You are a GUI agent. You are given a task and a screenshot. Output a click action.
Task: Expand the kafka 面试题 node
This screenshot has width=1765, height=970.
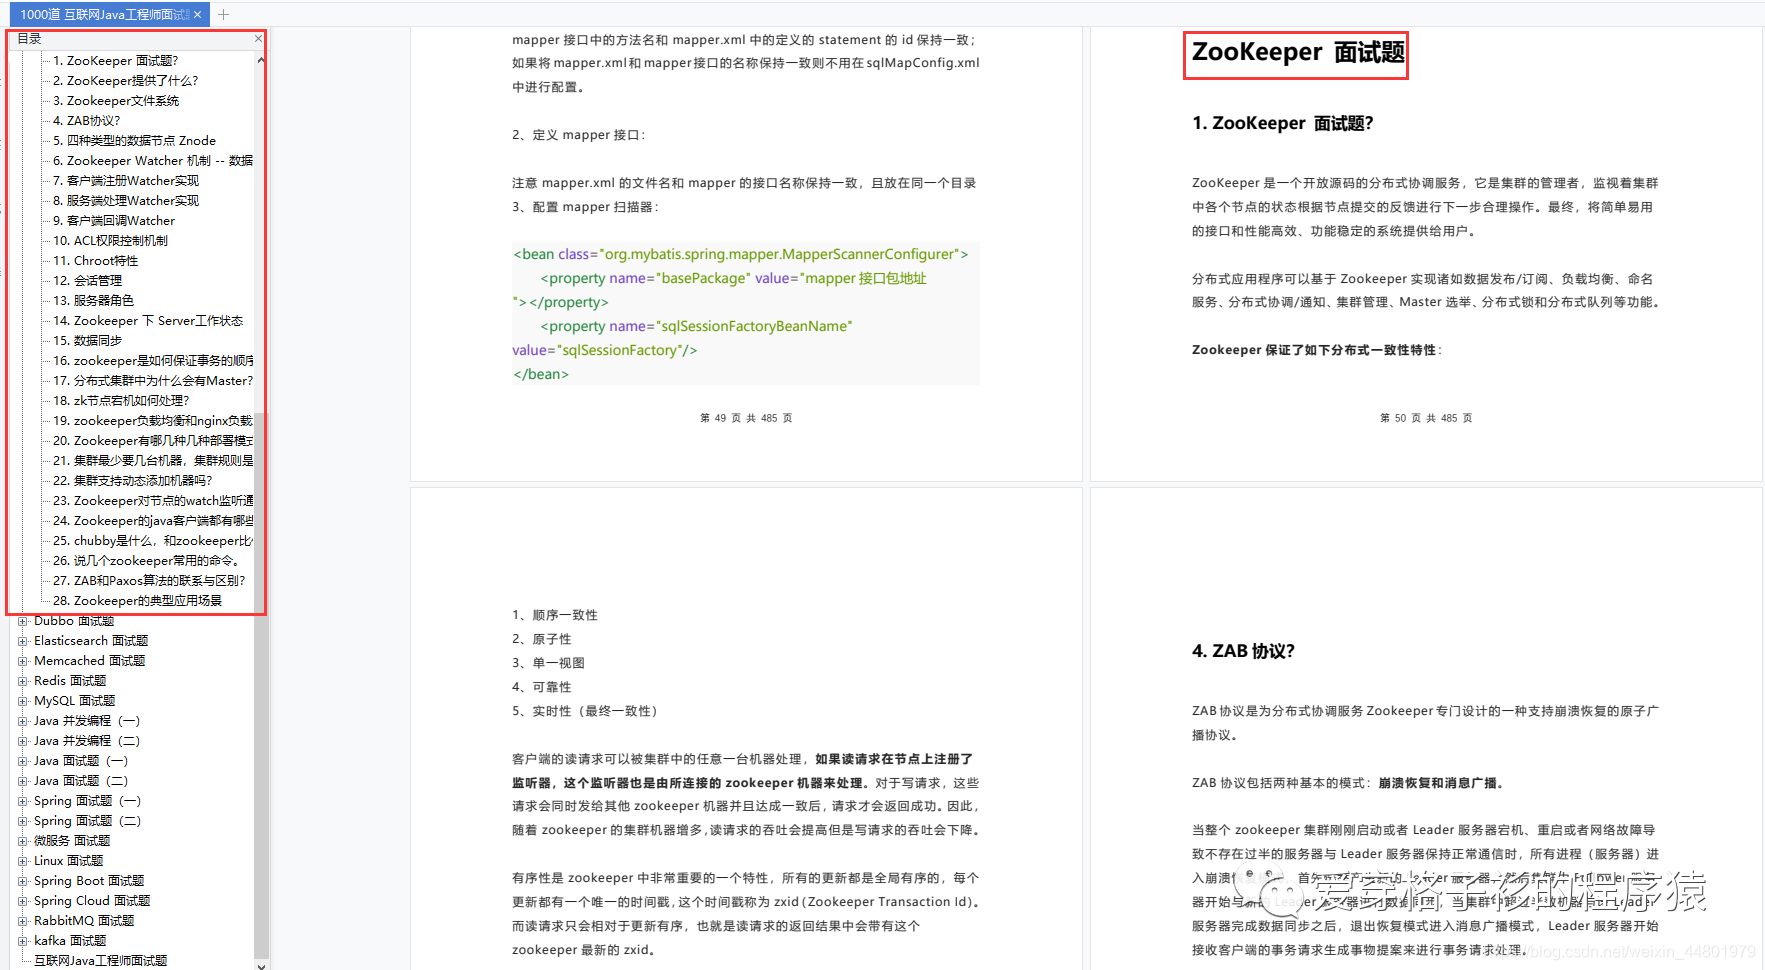24,940
